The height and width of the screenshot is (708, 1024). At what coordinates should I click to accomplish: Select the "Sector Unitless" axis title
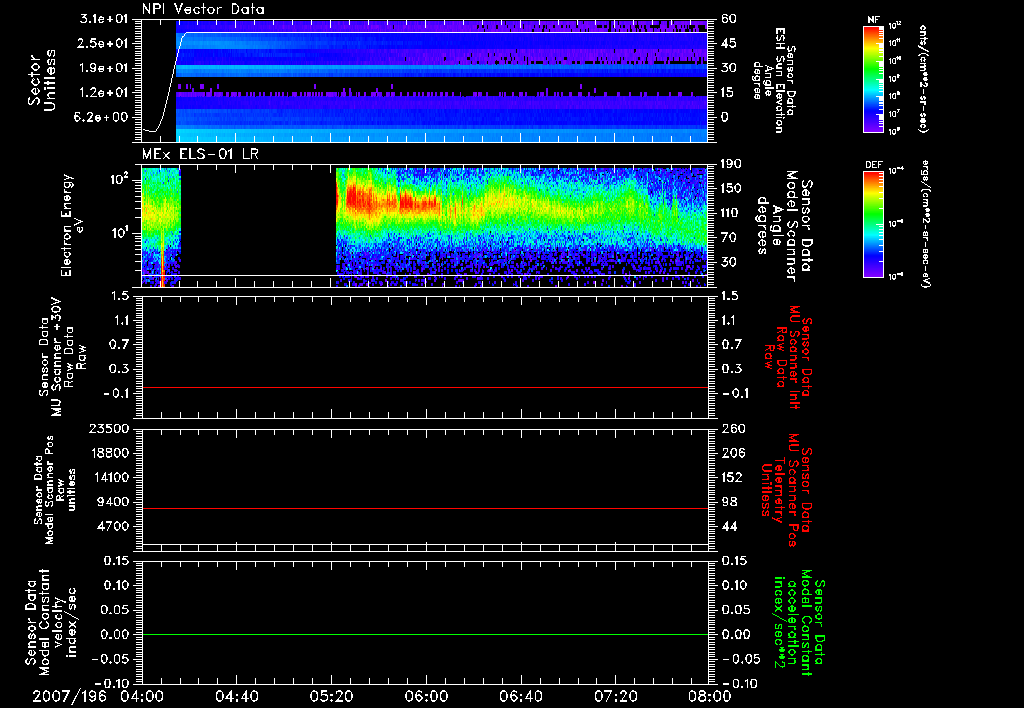click(x=42, y=80)
